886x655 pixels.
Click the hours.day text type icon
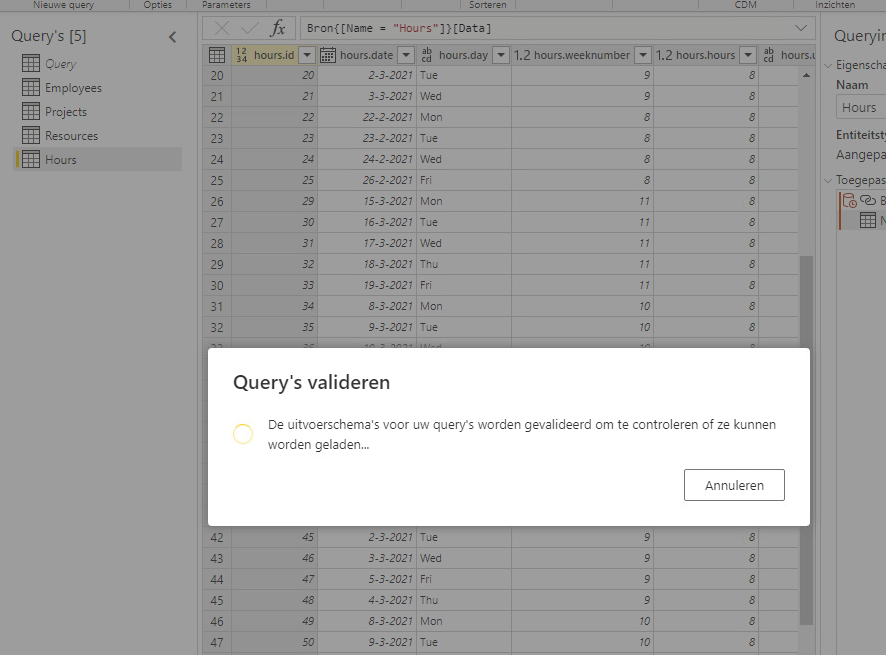tap(427, 55)
